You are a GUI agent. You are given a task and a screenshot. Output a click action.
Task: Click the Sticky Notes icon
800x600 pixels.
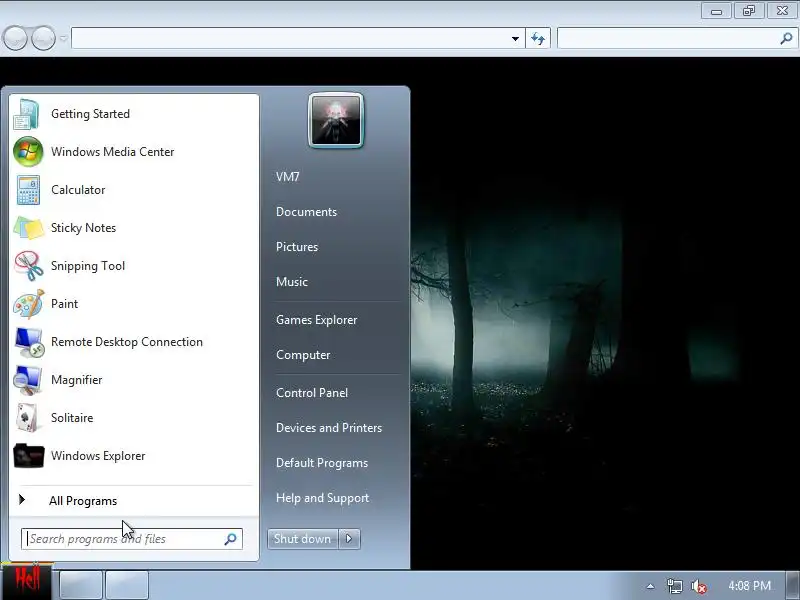28,228
